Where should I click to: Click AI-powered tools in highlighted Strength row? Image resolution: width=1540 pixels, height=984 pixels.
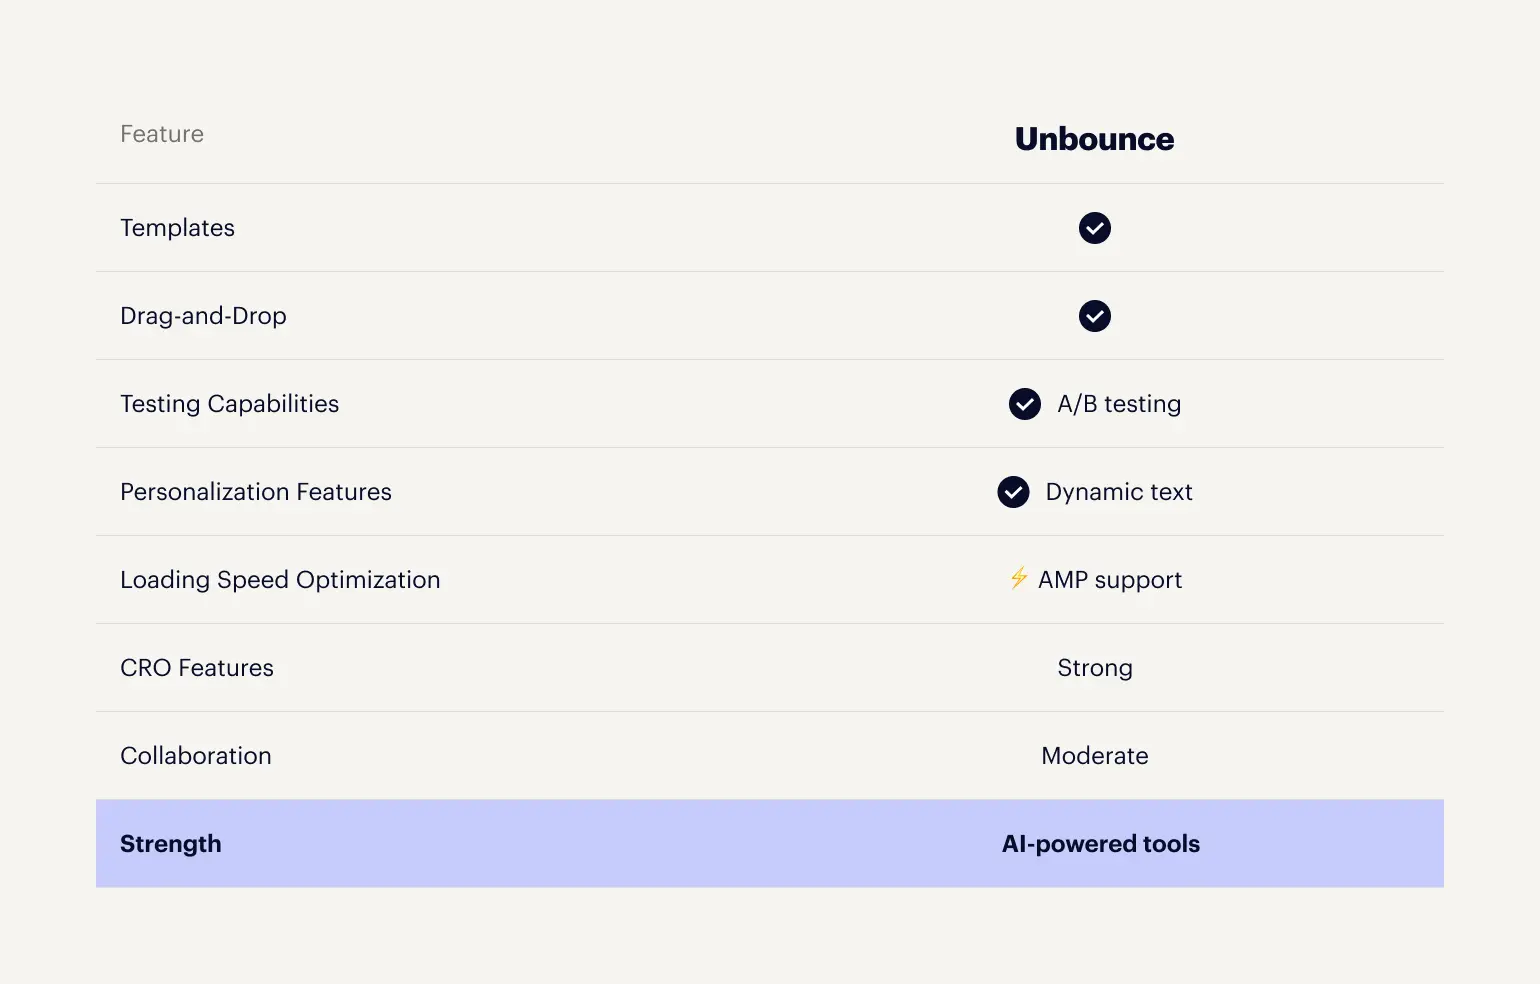click(x=1101, y=844)
